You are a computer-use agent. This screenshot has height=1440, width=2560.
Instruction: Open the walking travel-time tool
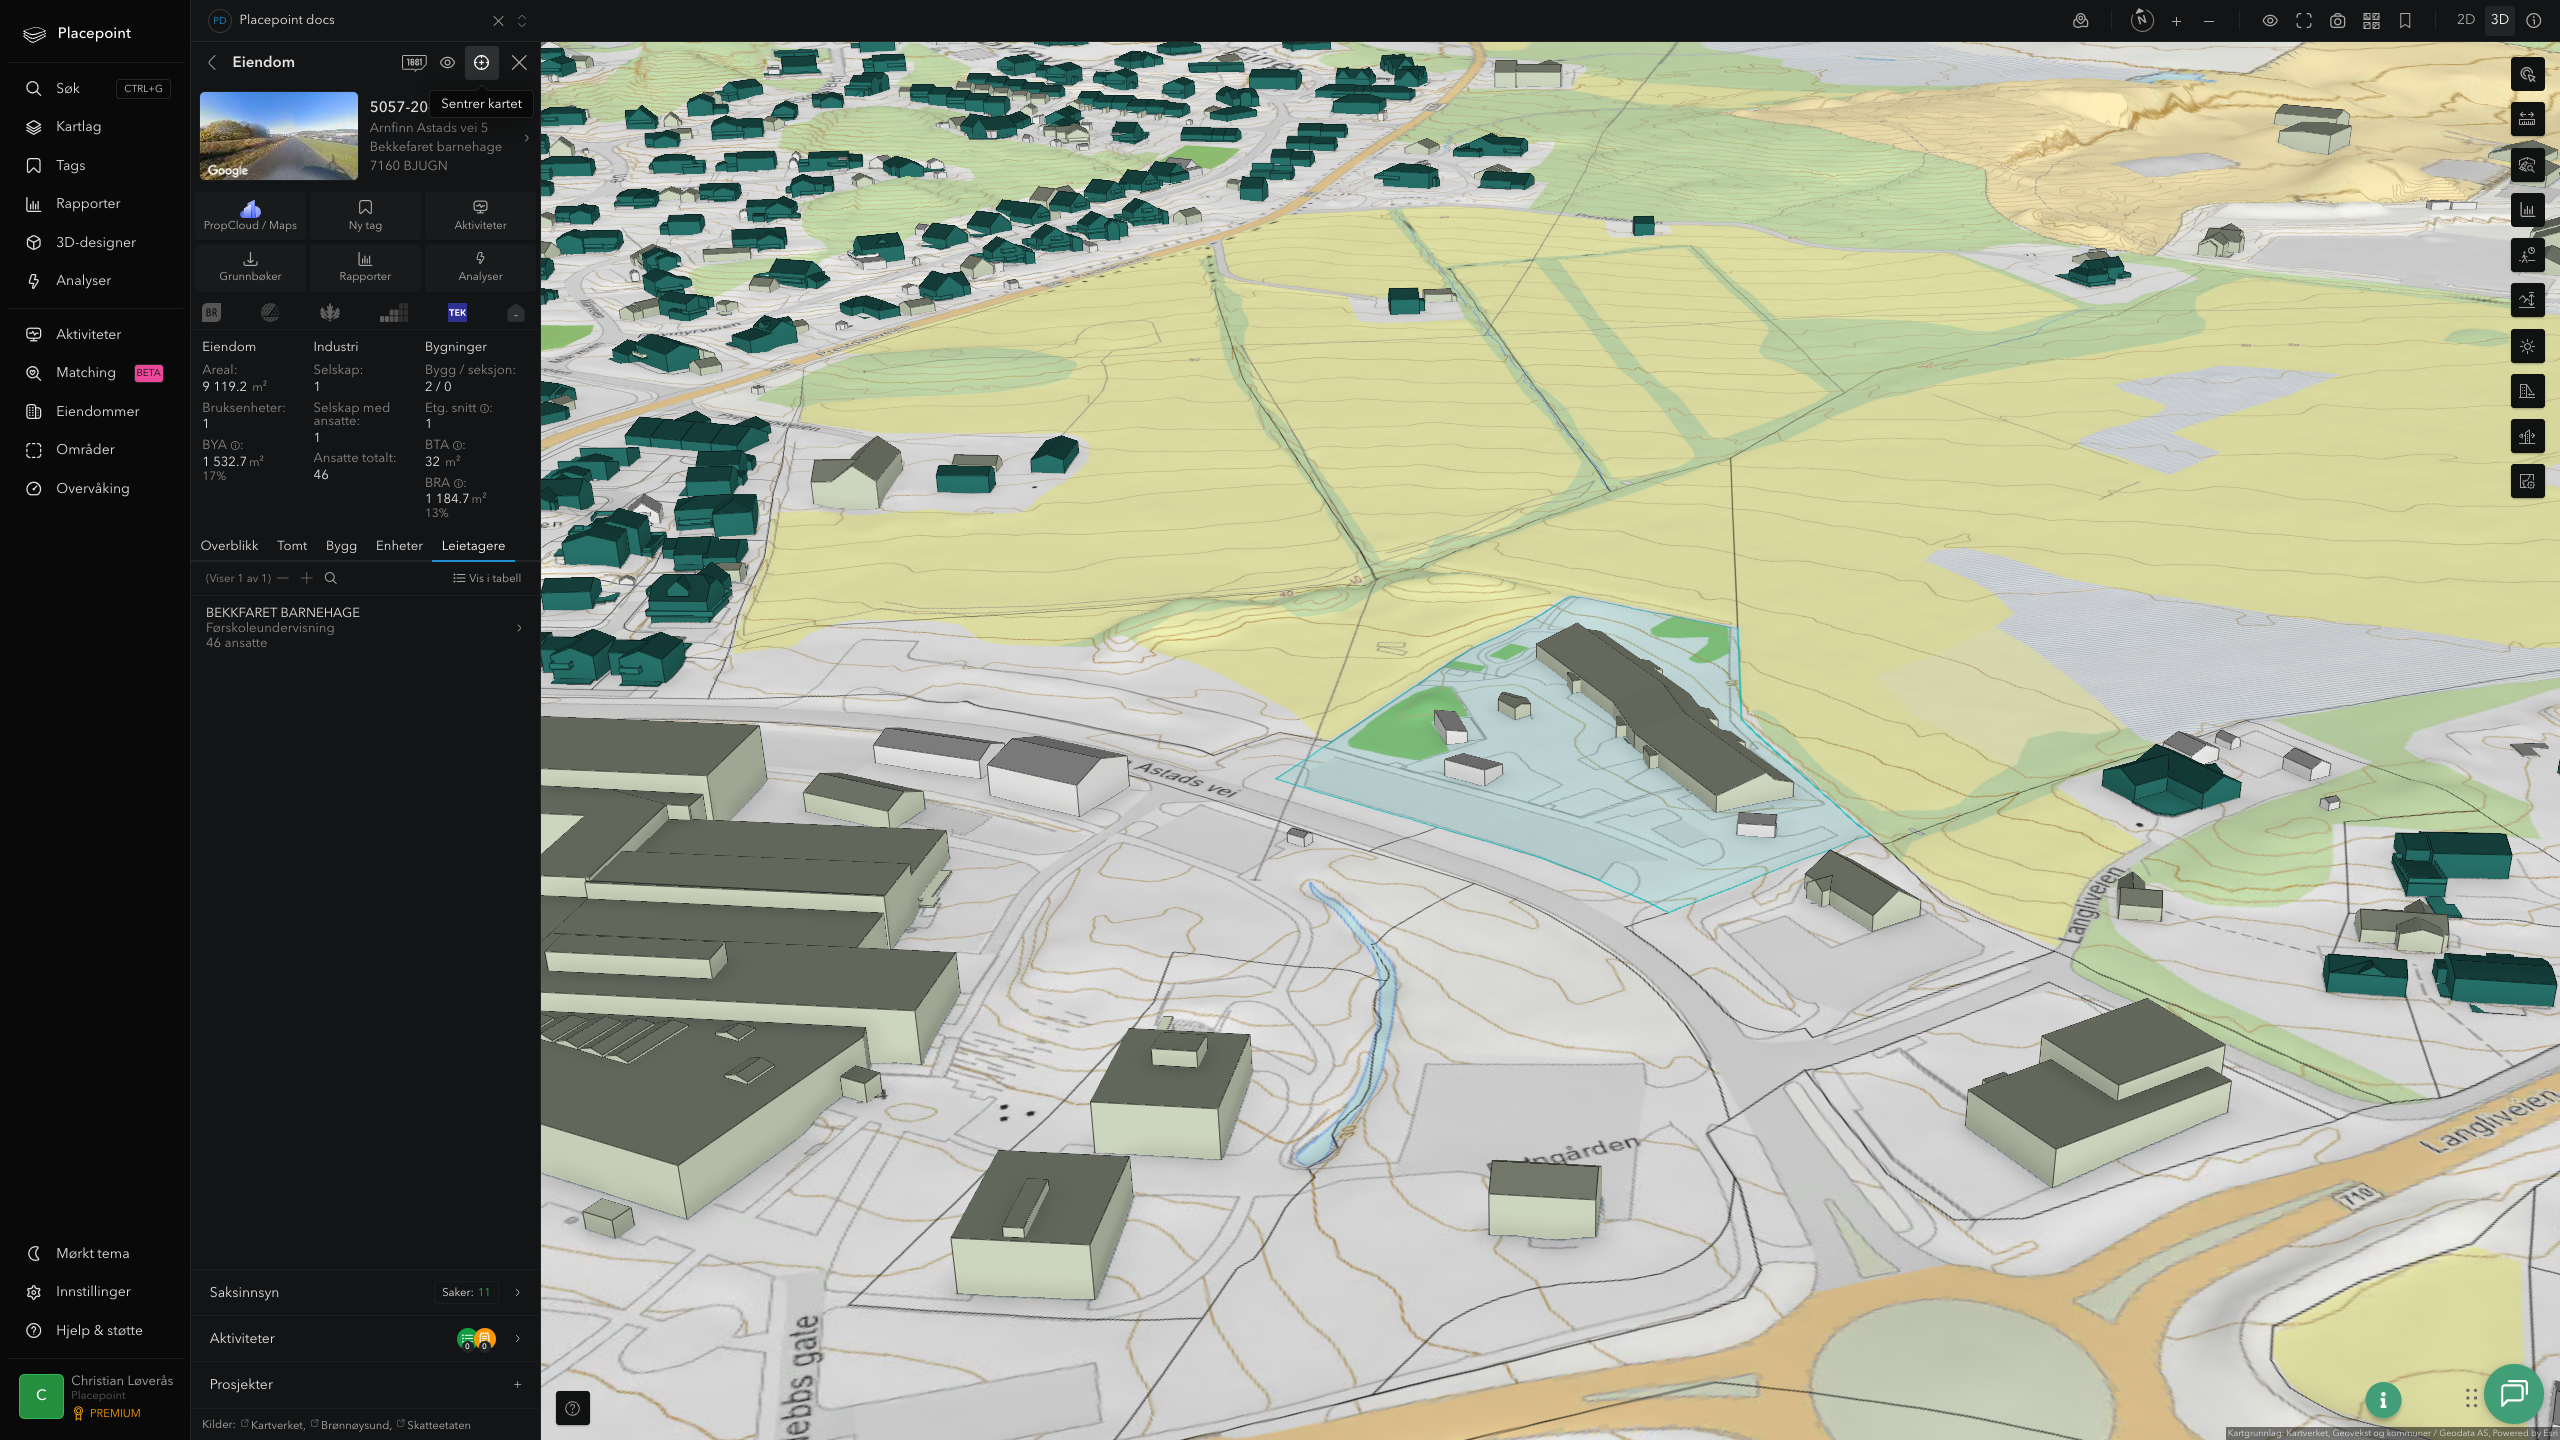pyautogui.click(x=2527, y=255)
